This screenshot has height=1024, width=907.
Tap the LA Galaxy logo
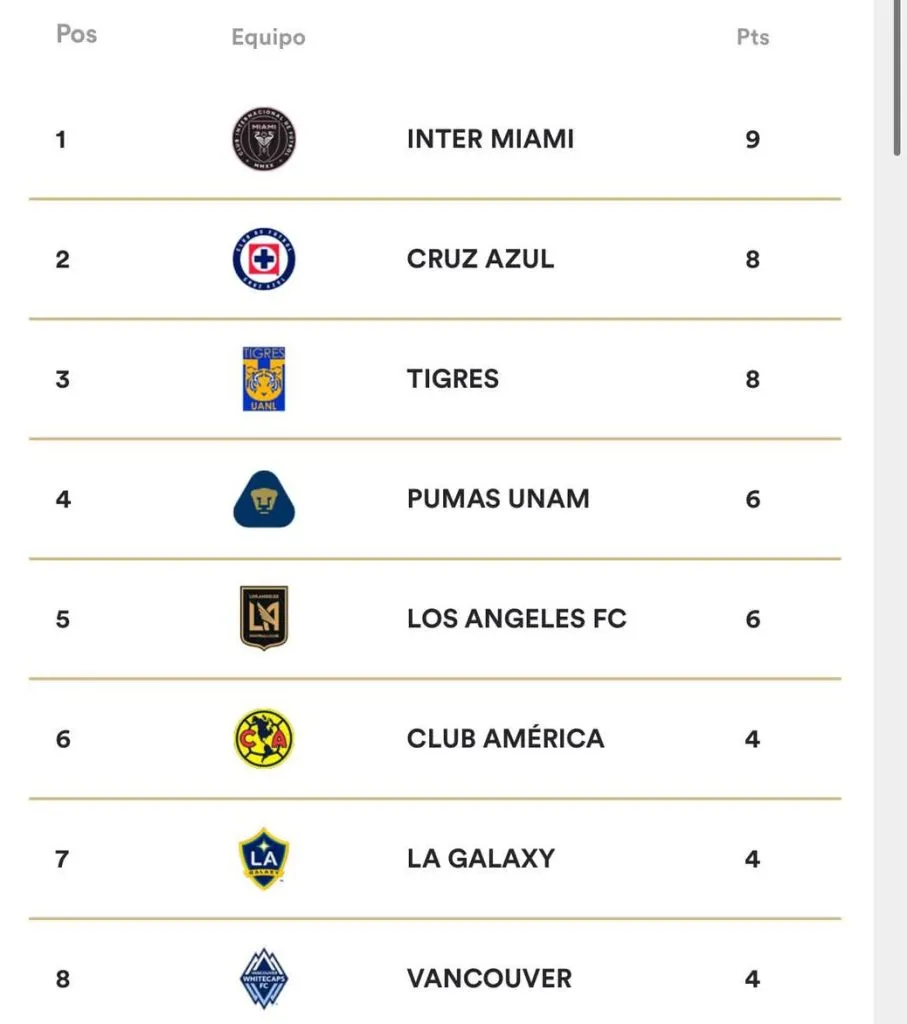click(264, 859)
